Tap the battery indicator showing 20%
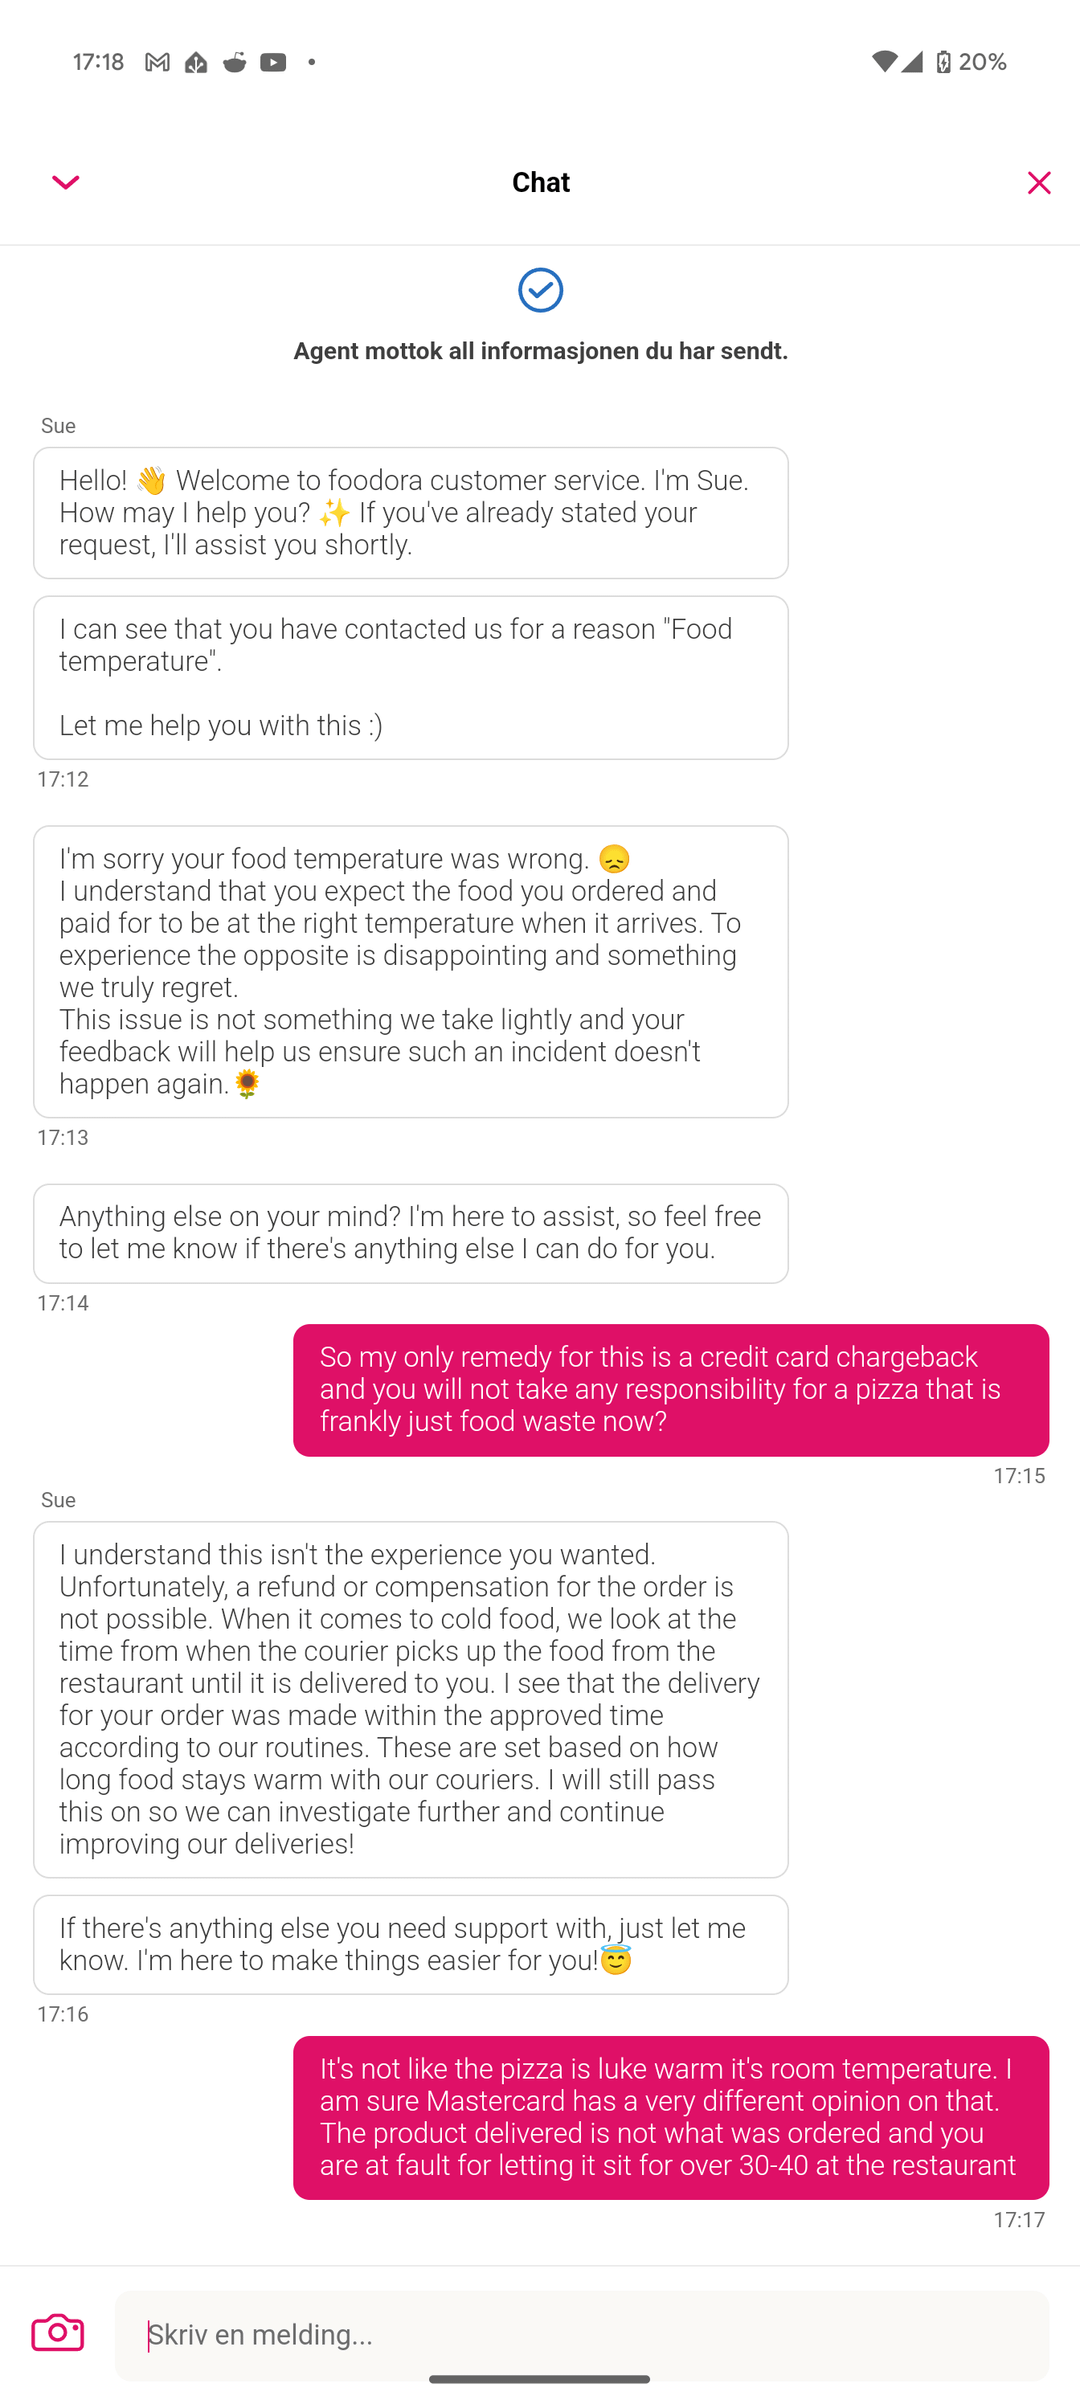Viewport: 1080px width, 2404px height. [970, 62]
